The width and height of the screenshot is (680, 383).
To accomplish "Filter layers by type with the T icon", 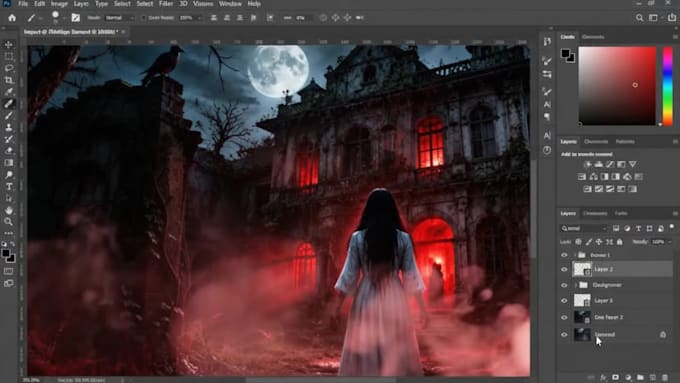I will 638,228.
